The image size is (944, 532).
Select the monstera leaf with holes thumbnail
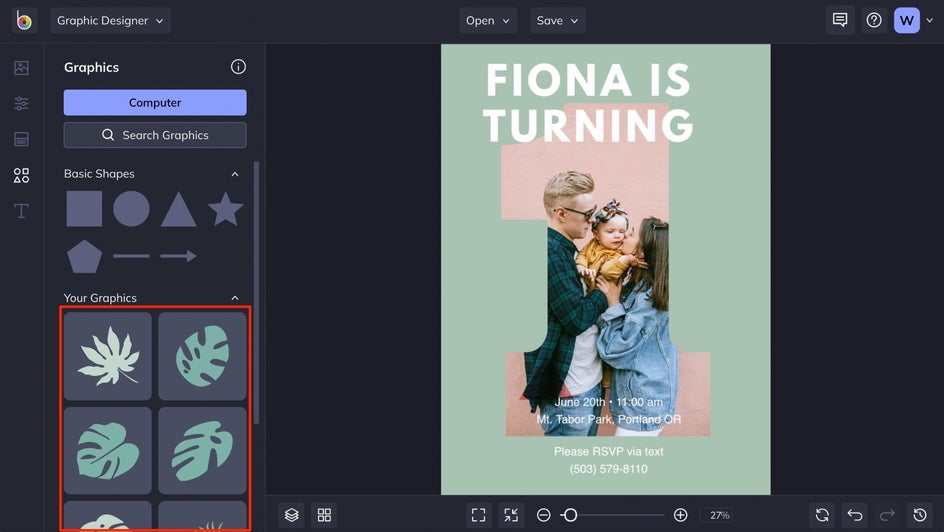tap(202, 356)
